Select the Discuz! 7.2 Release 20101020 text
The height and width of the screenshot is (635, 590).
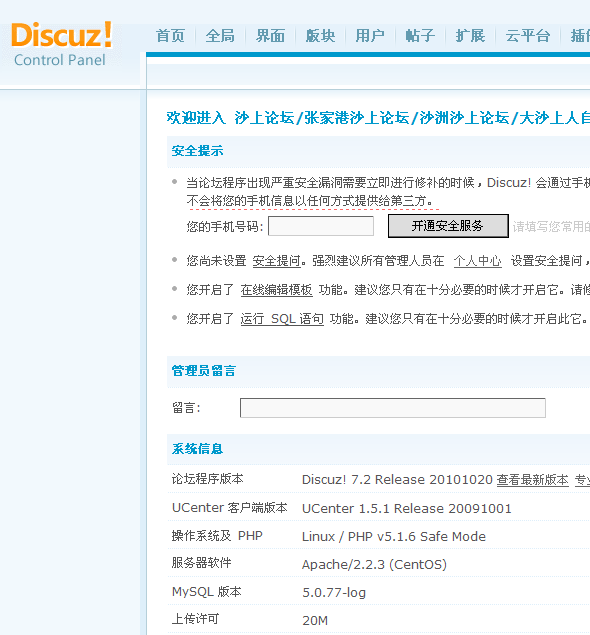tap(397, 480)
